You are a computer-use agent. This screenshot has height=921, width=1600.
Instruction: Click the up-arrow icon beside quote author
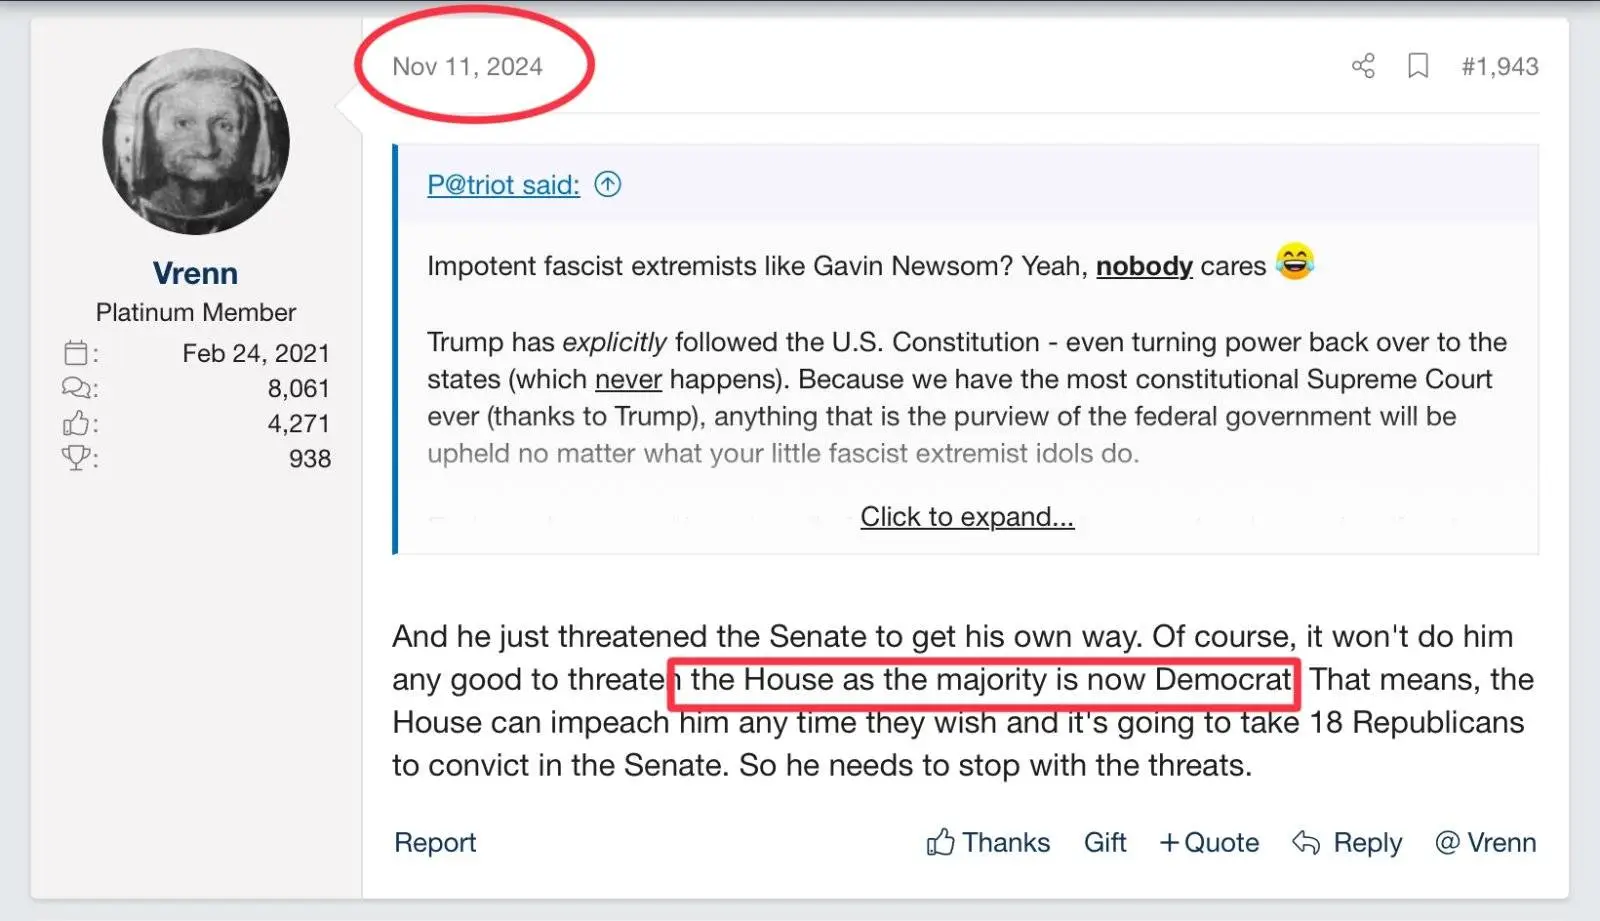[608, 184]
